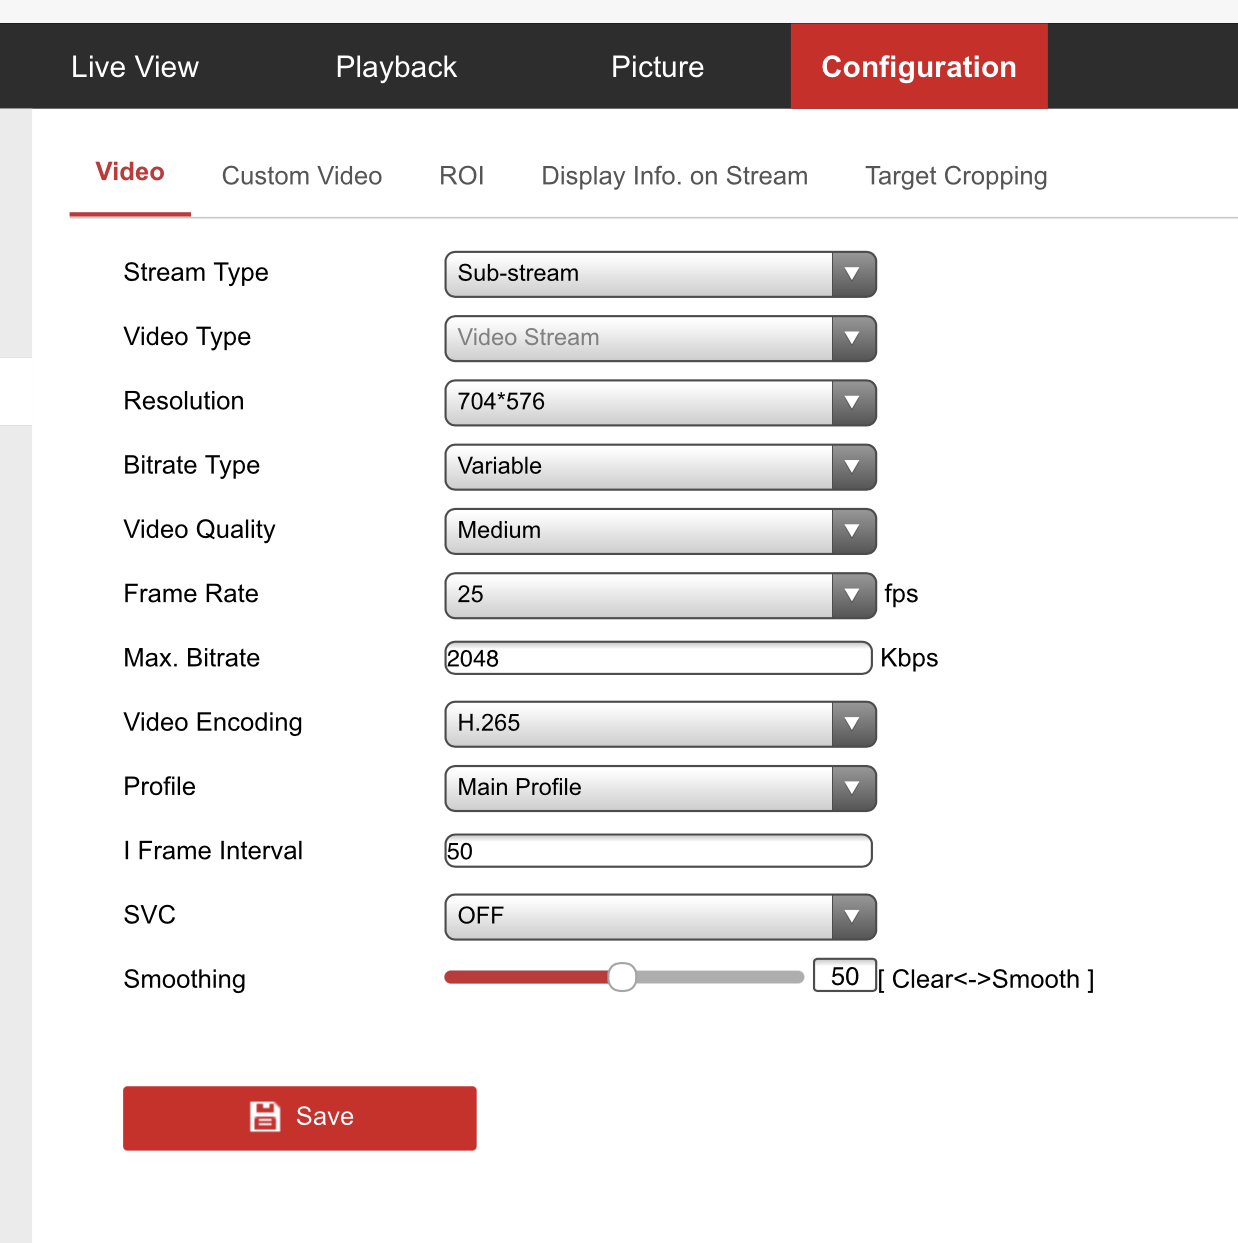The height and width of the screenshot is (1243, 1238).
Task: Open the SVC dropdown set to OFF
Action: coord(660,916)
